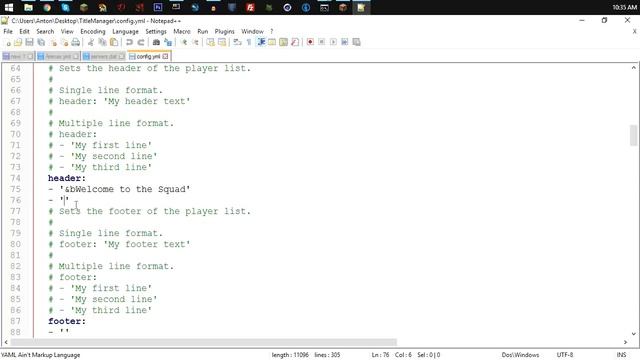Toggle synchronized vertical scrolling icon

(210, 42)
